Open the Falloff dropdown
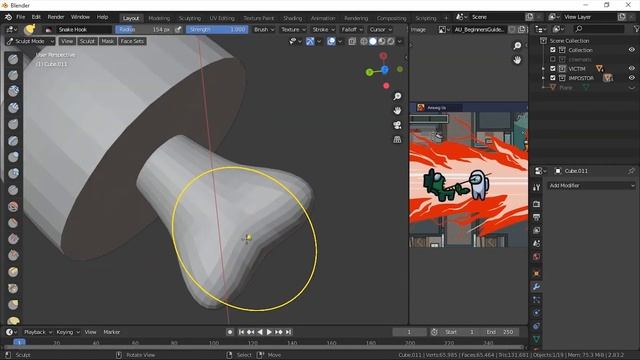The image size is (640, 360). 352,29
